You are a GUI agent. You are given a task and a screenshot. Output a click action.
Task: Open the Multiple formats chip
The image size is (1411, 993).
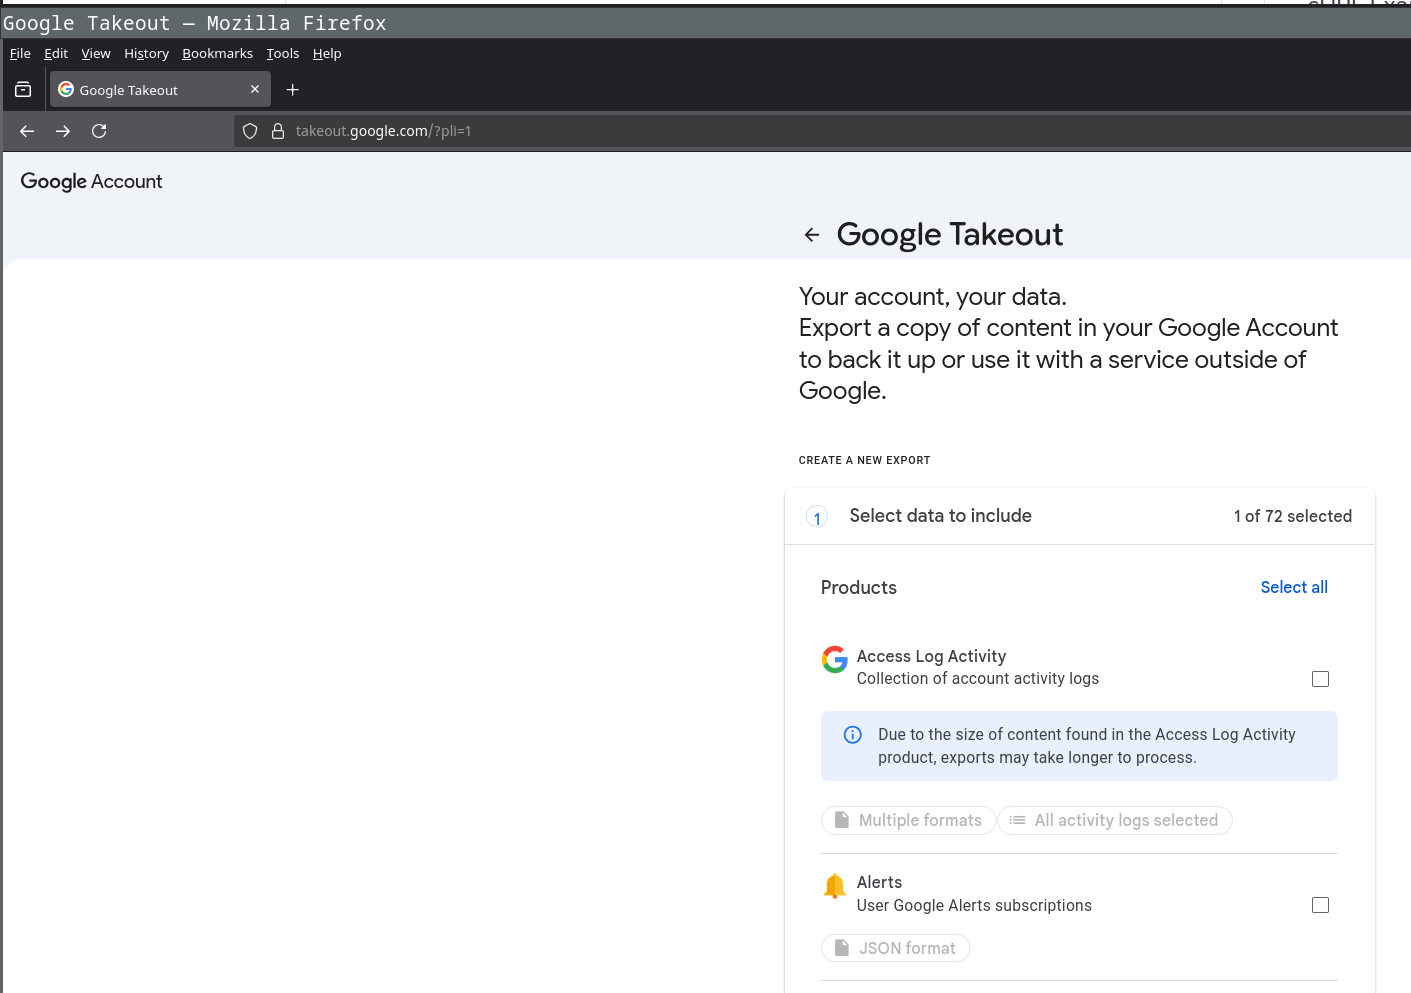(x=908, y=820)
